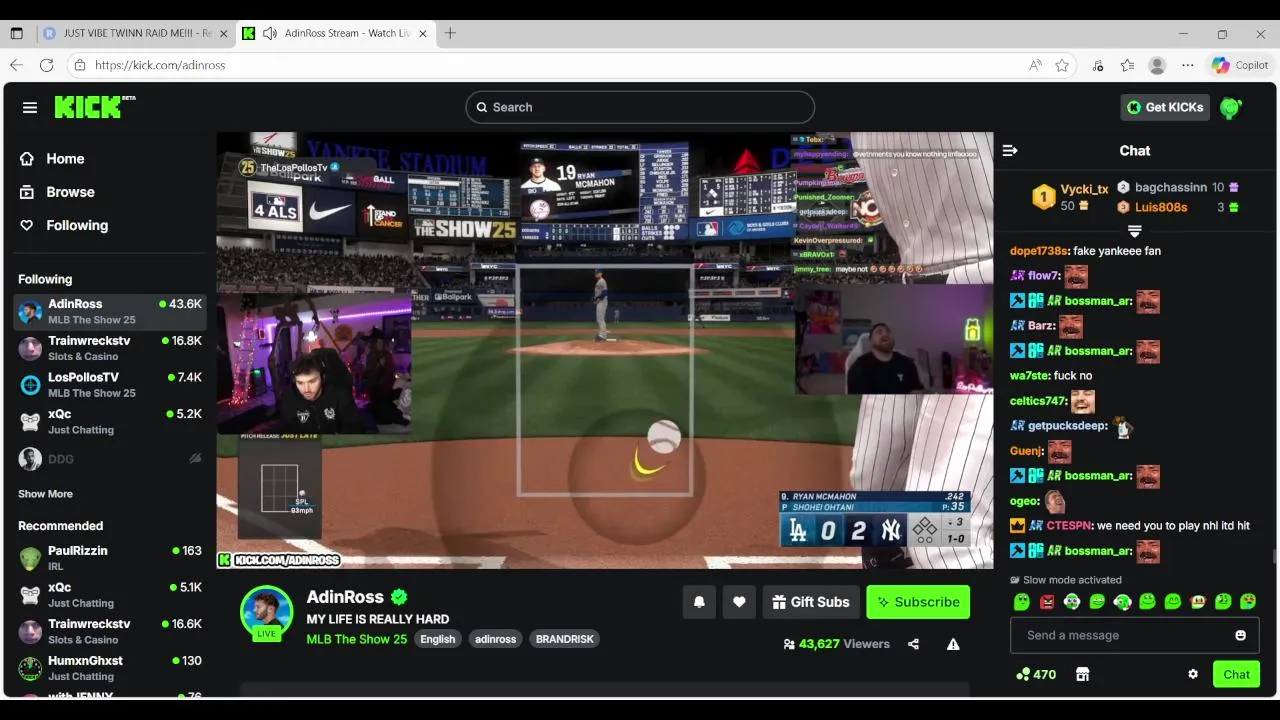Click the BRANDRISK tag
Viewport: 1280px width, 720px height.
(564, 639)
